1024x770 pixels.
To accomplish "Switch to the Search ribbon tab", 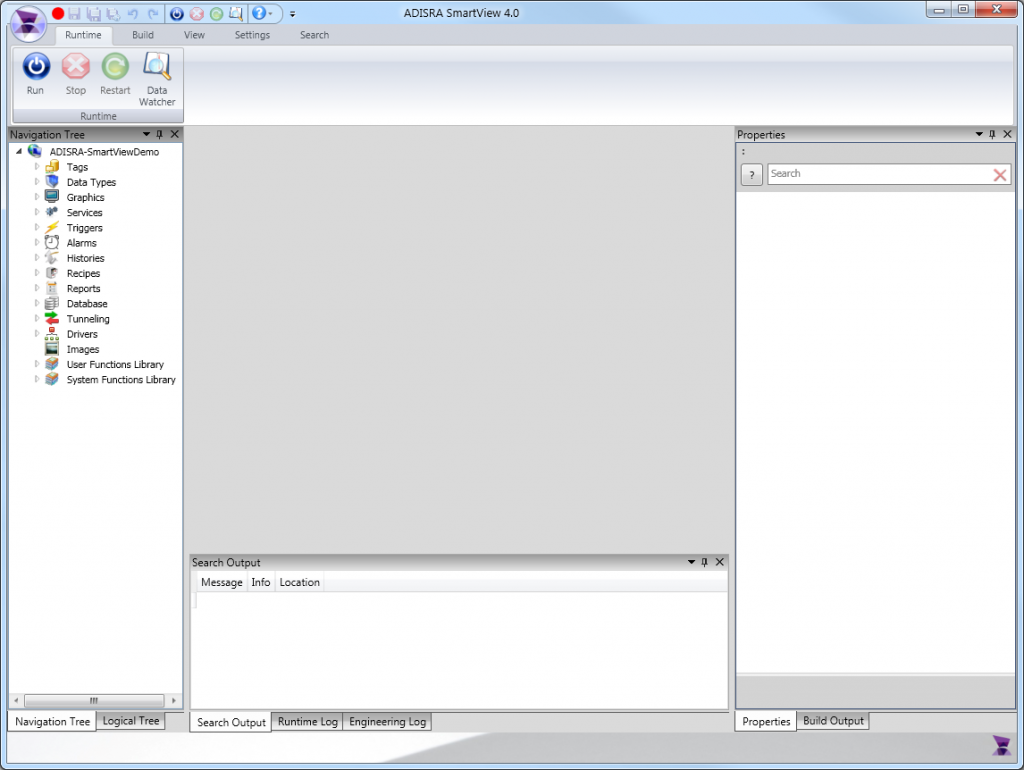I will (314, 35).
